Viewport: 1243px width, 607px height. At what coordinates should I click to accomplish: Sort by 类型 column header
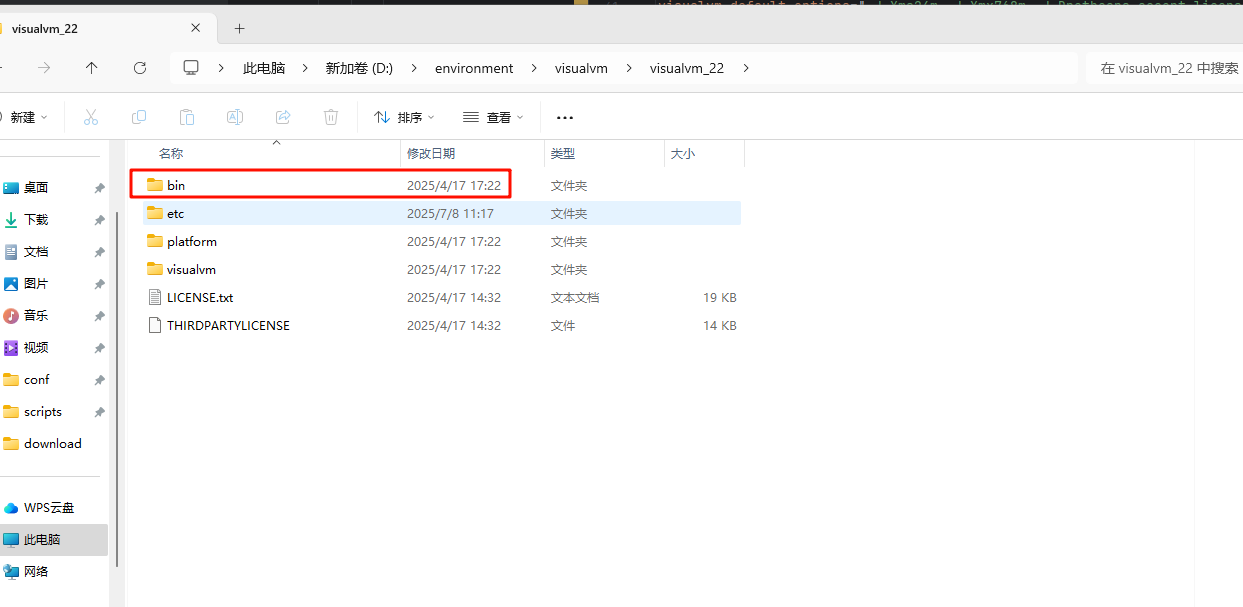point(563,153)
